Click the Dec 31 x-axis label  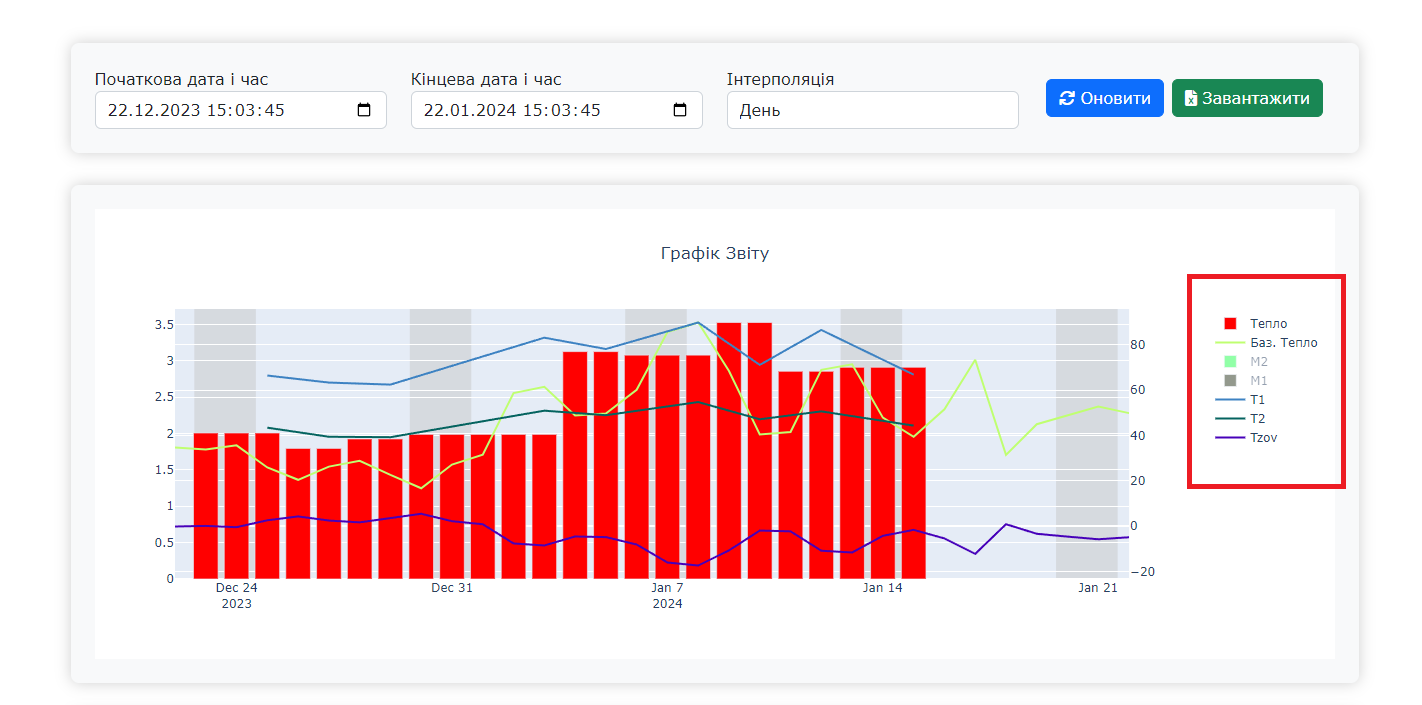[x=451, y=588]
